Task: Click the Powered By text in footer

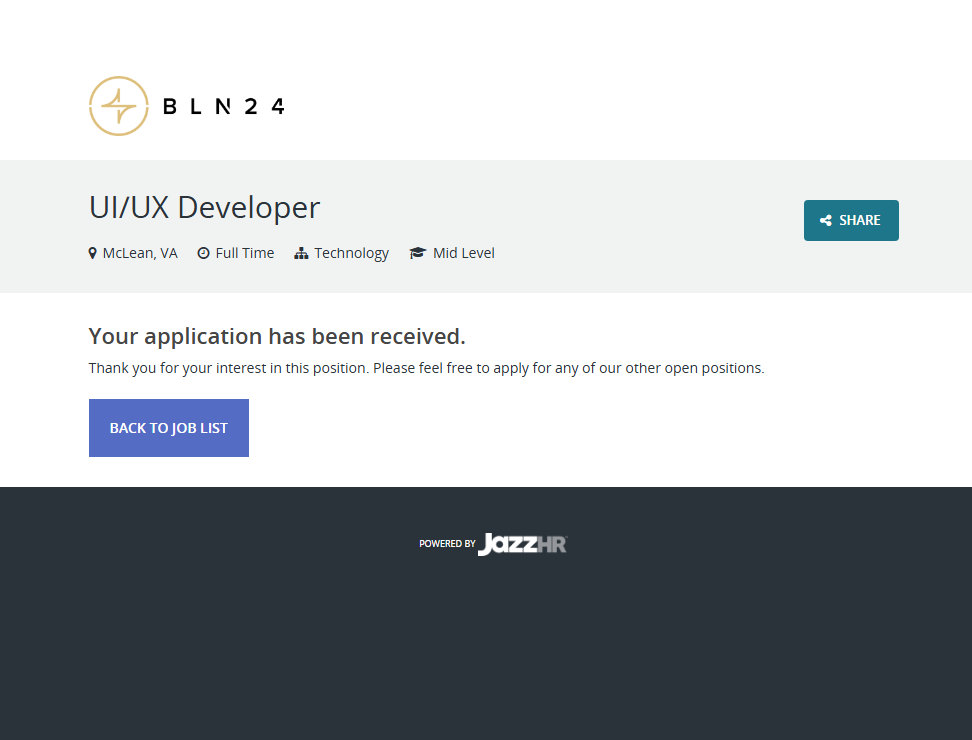Action: [x=447, y=544]
